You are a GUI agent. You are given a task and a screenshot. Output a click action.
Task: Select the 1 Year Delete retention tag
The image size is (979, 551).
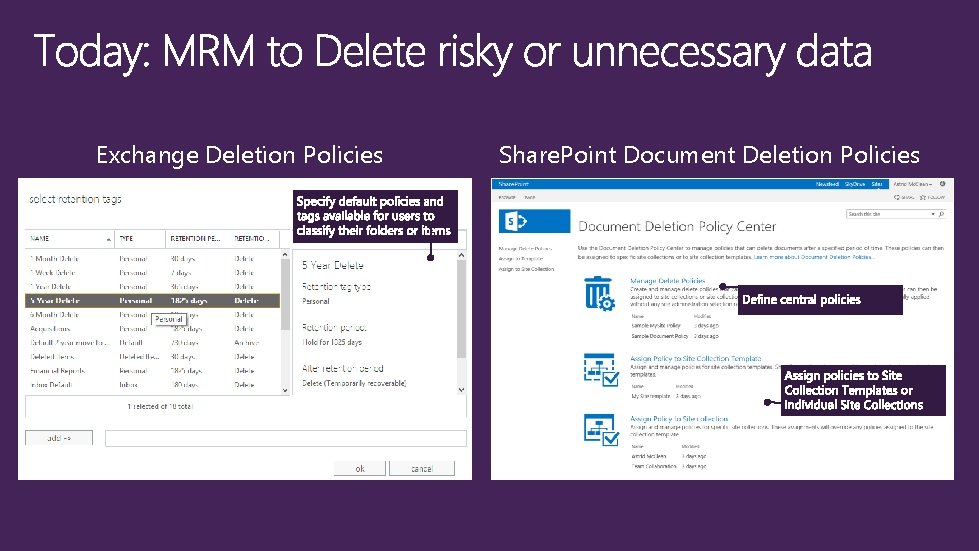(x=152, y=286)
